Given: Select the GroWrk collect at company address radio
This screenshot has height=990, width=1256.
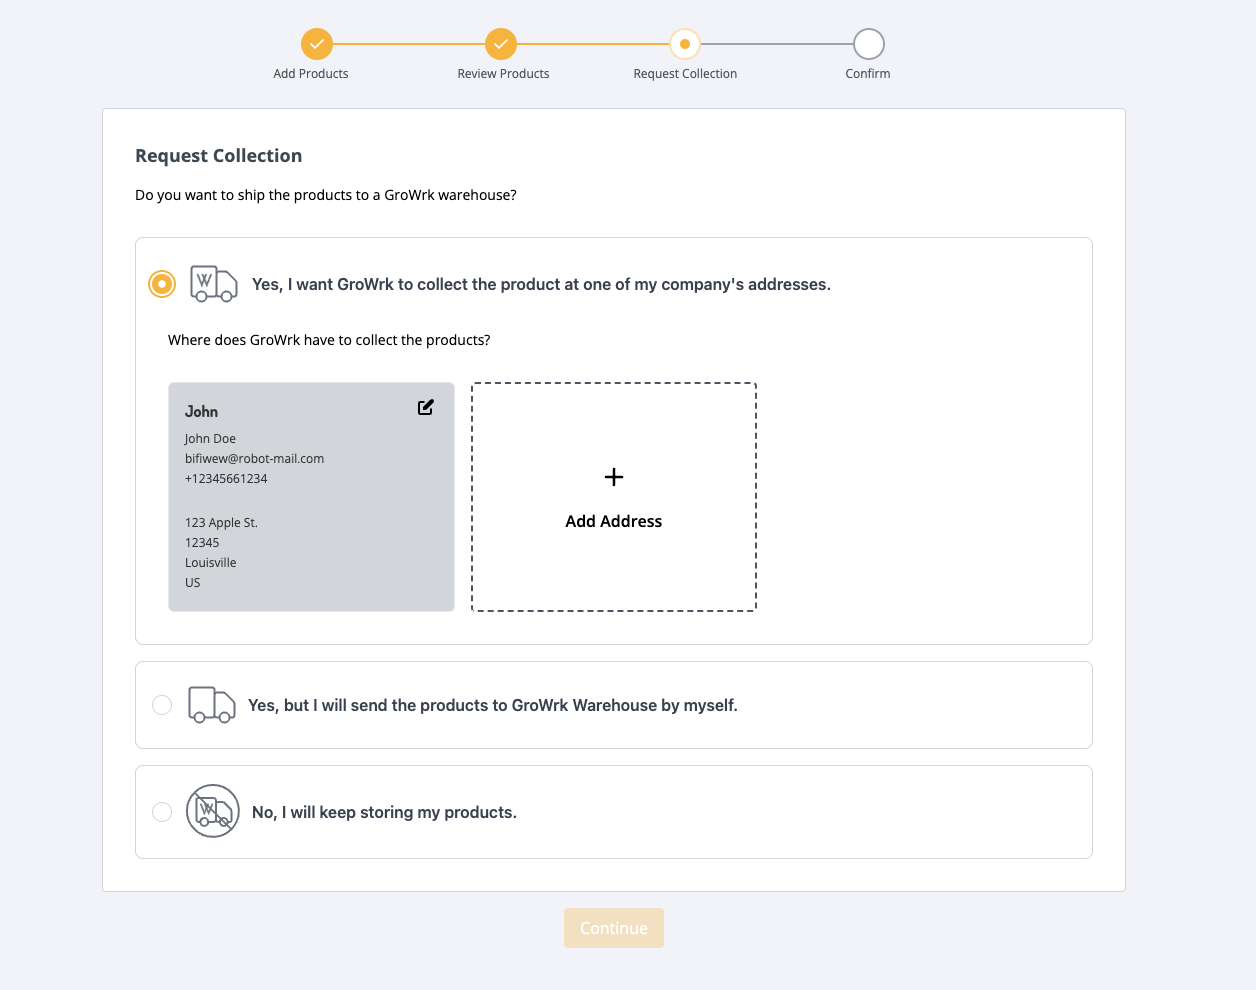Looking at the screenshot, I should click(x=162, y=284).
